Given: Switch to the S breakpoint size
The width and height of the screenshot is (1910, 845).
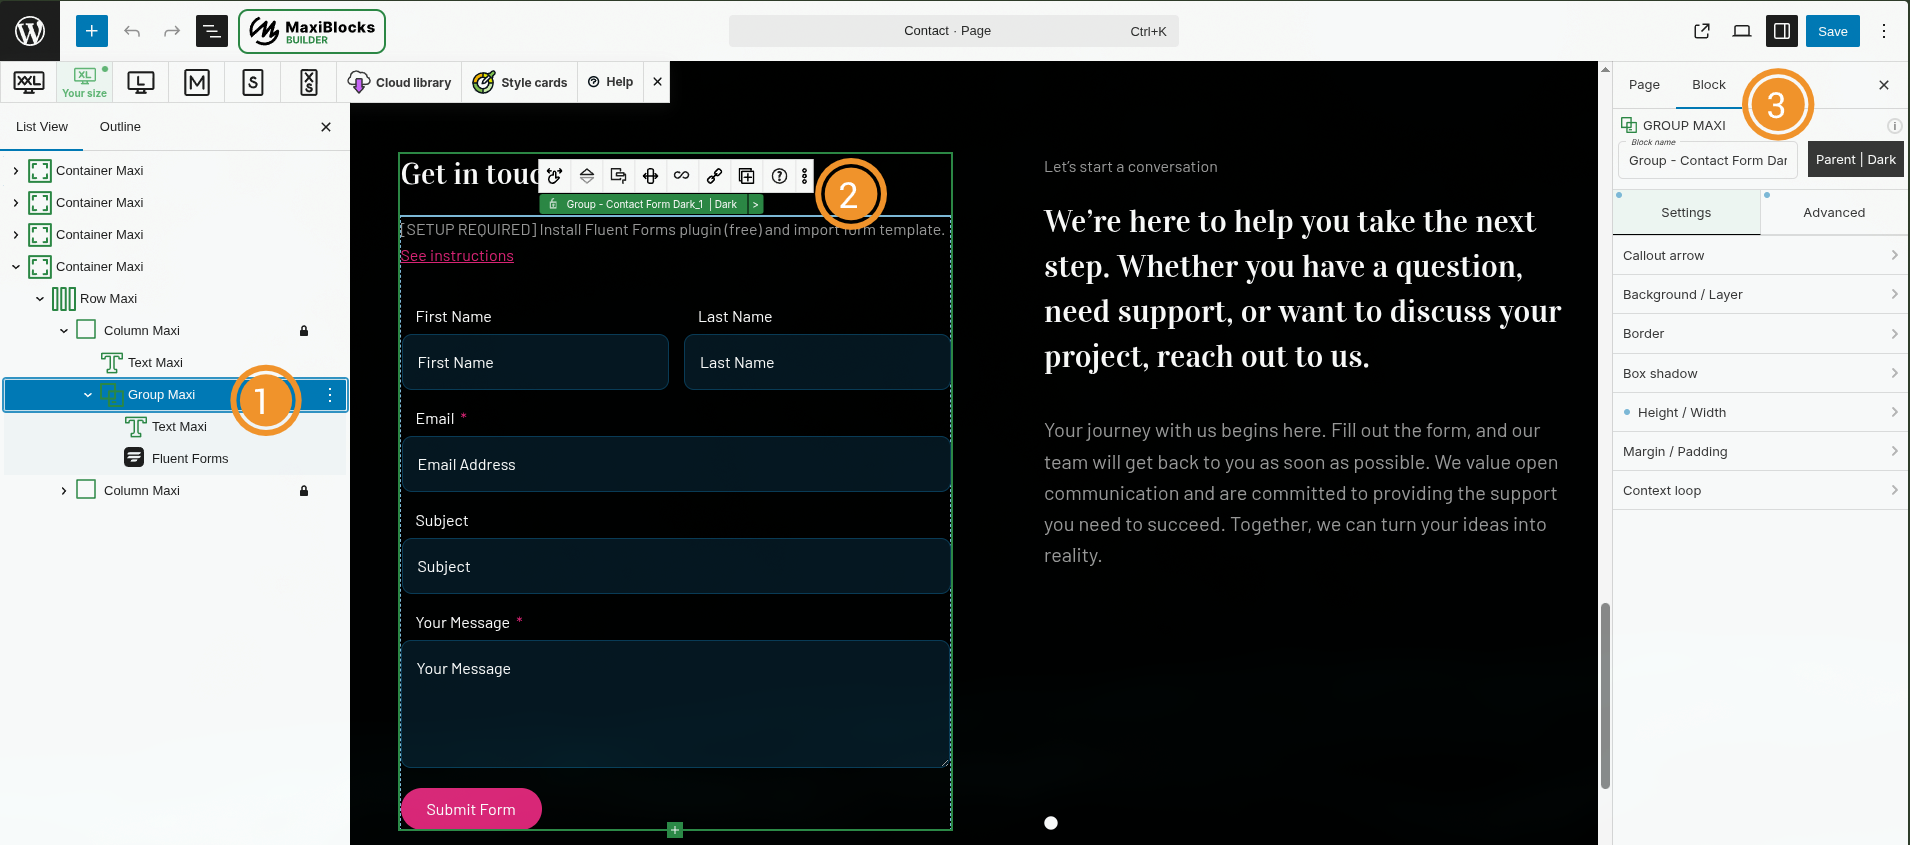Looking at the screenshot, I should [253, 82].
